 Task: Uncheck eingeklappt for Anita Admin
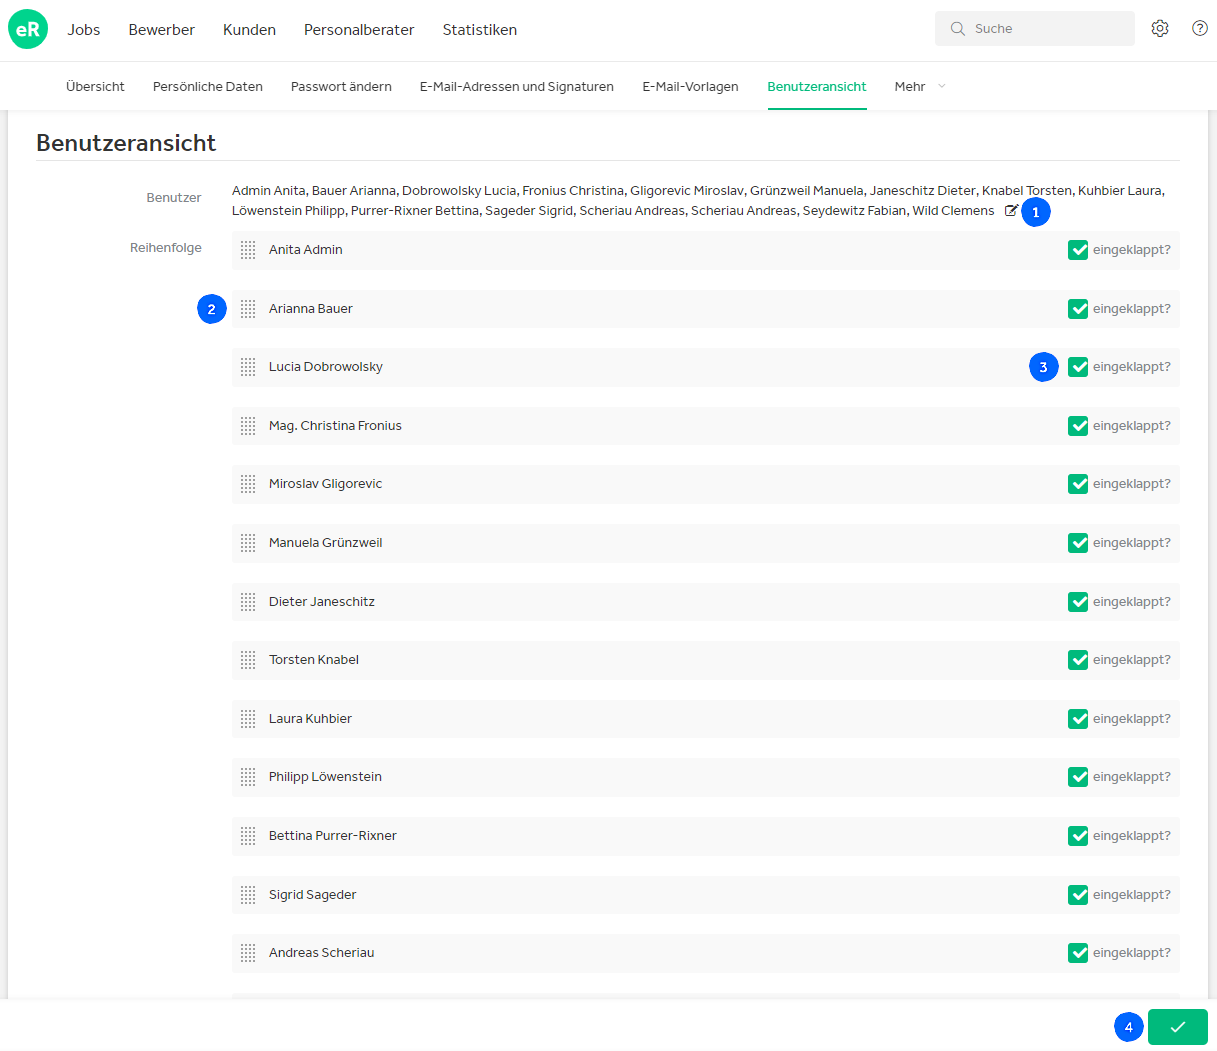[1078, 250]
